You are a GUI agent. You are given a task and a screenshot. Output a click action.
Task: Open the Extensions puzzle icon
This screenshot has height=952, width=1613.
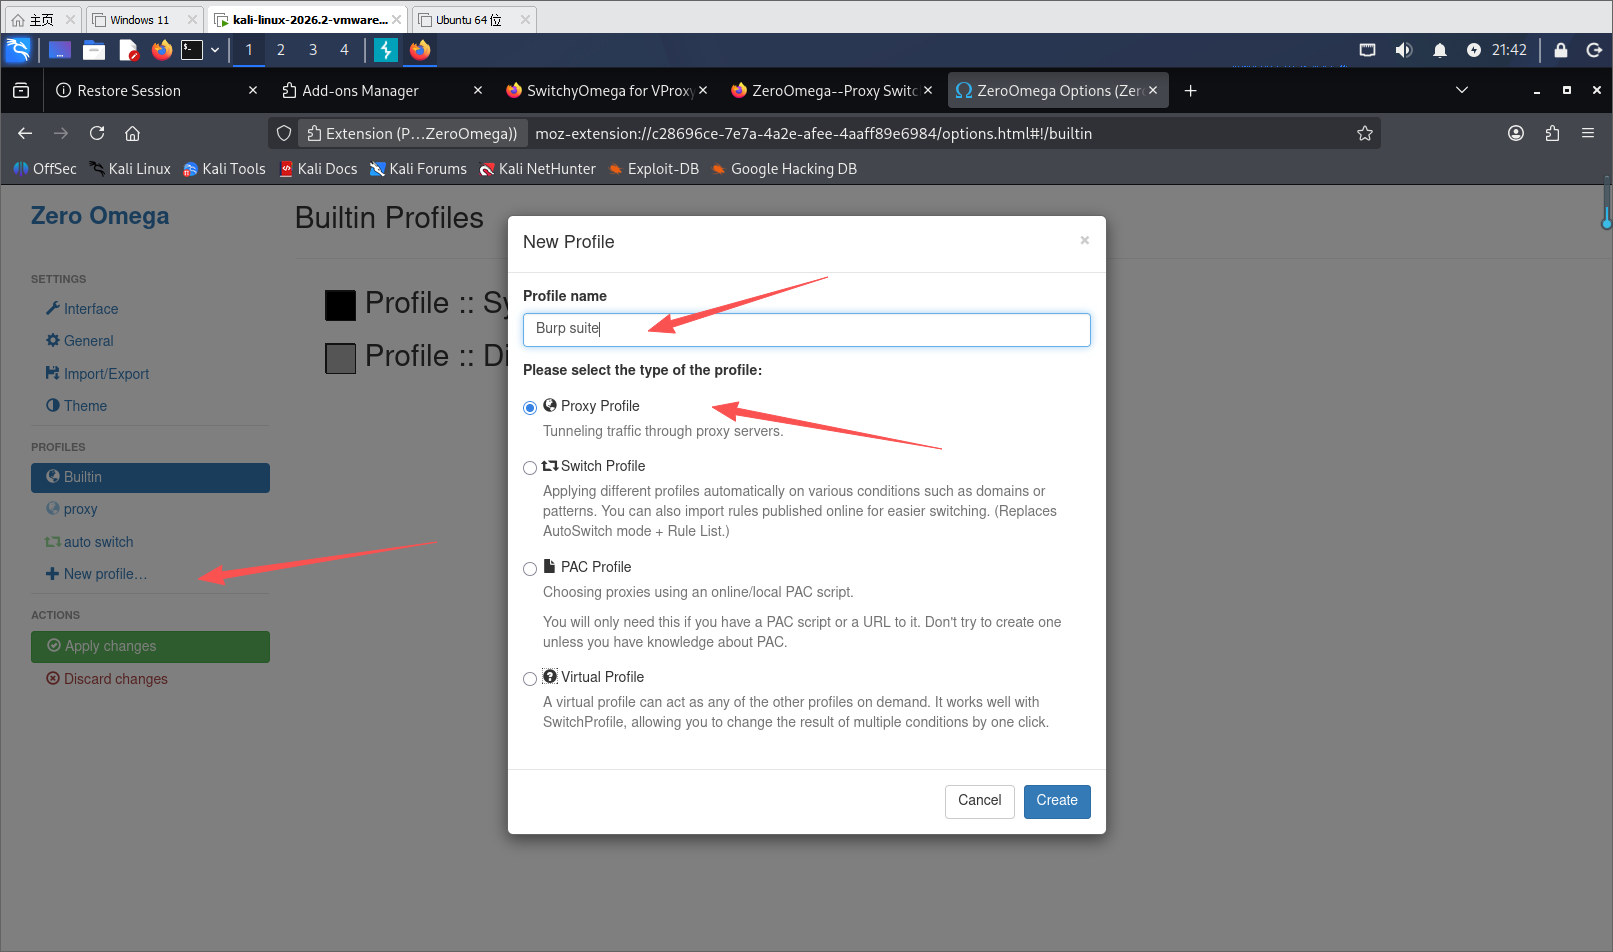pos(1552,133)
